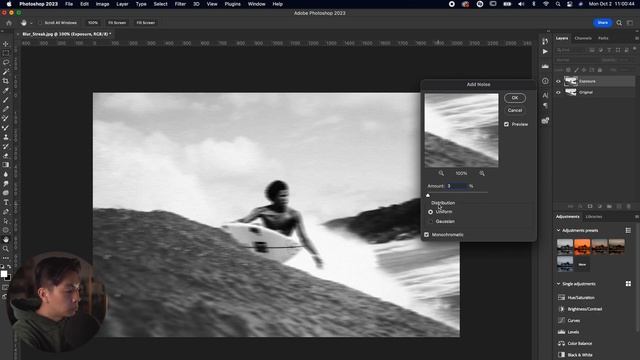
Task: Switch to the Libraries tab
Action: tap(594, 217)
